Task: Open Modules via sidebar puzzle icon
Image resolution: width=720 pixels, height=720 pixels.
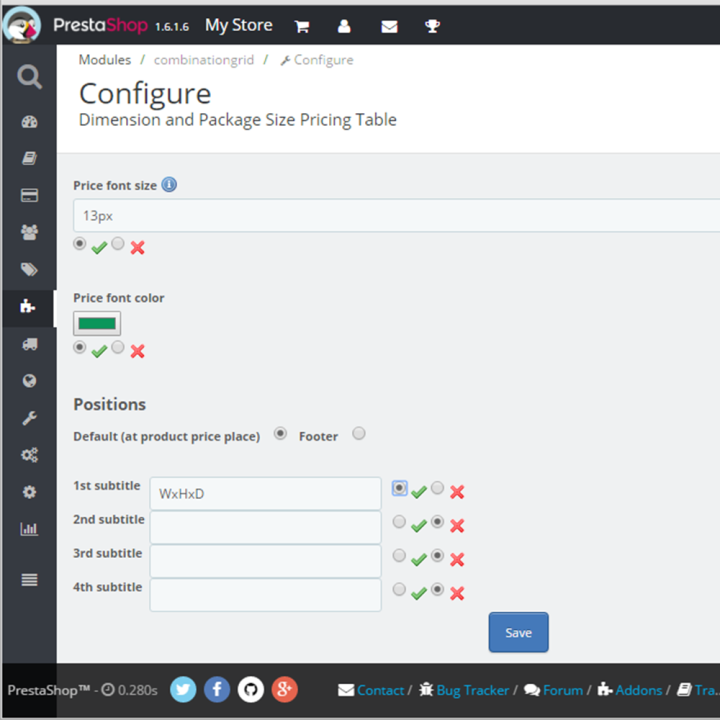Action: tap(28, 306)
